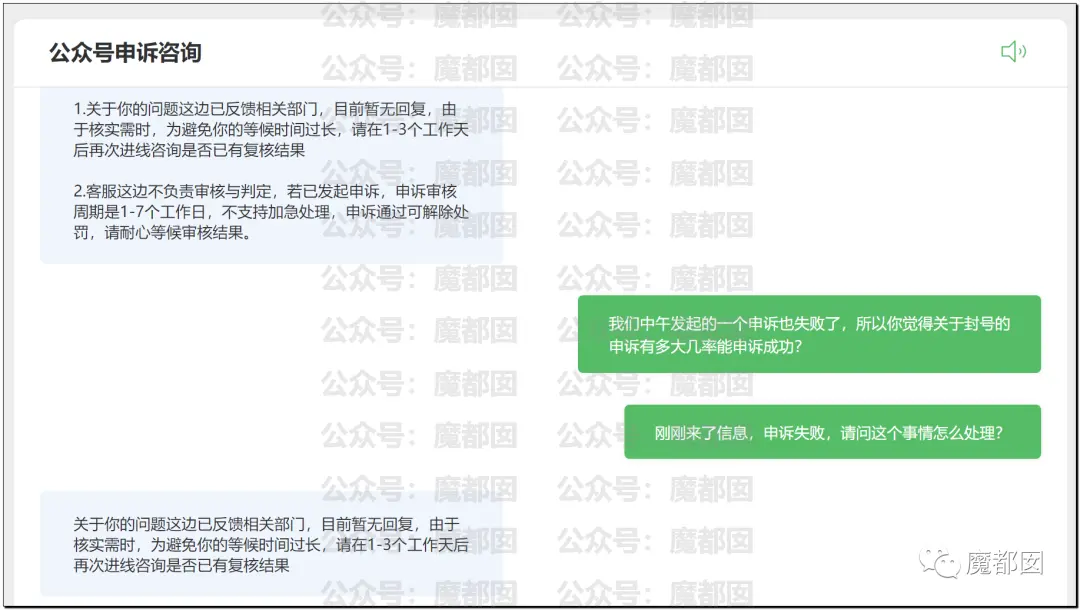Select the last reply starting 关于你的问题这边已反馈
The image size is (1080, 610).
(x=271, y=544)
